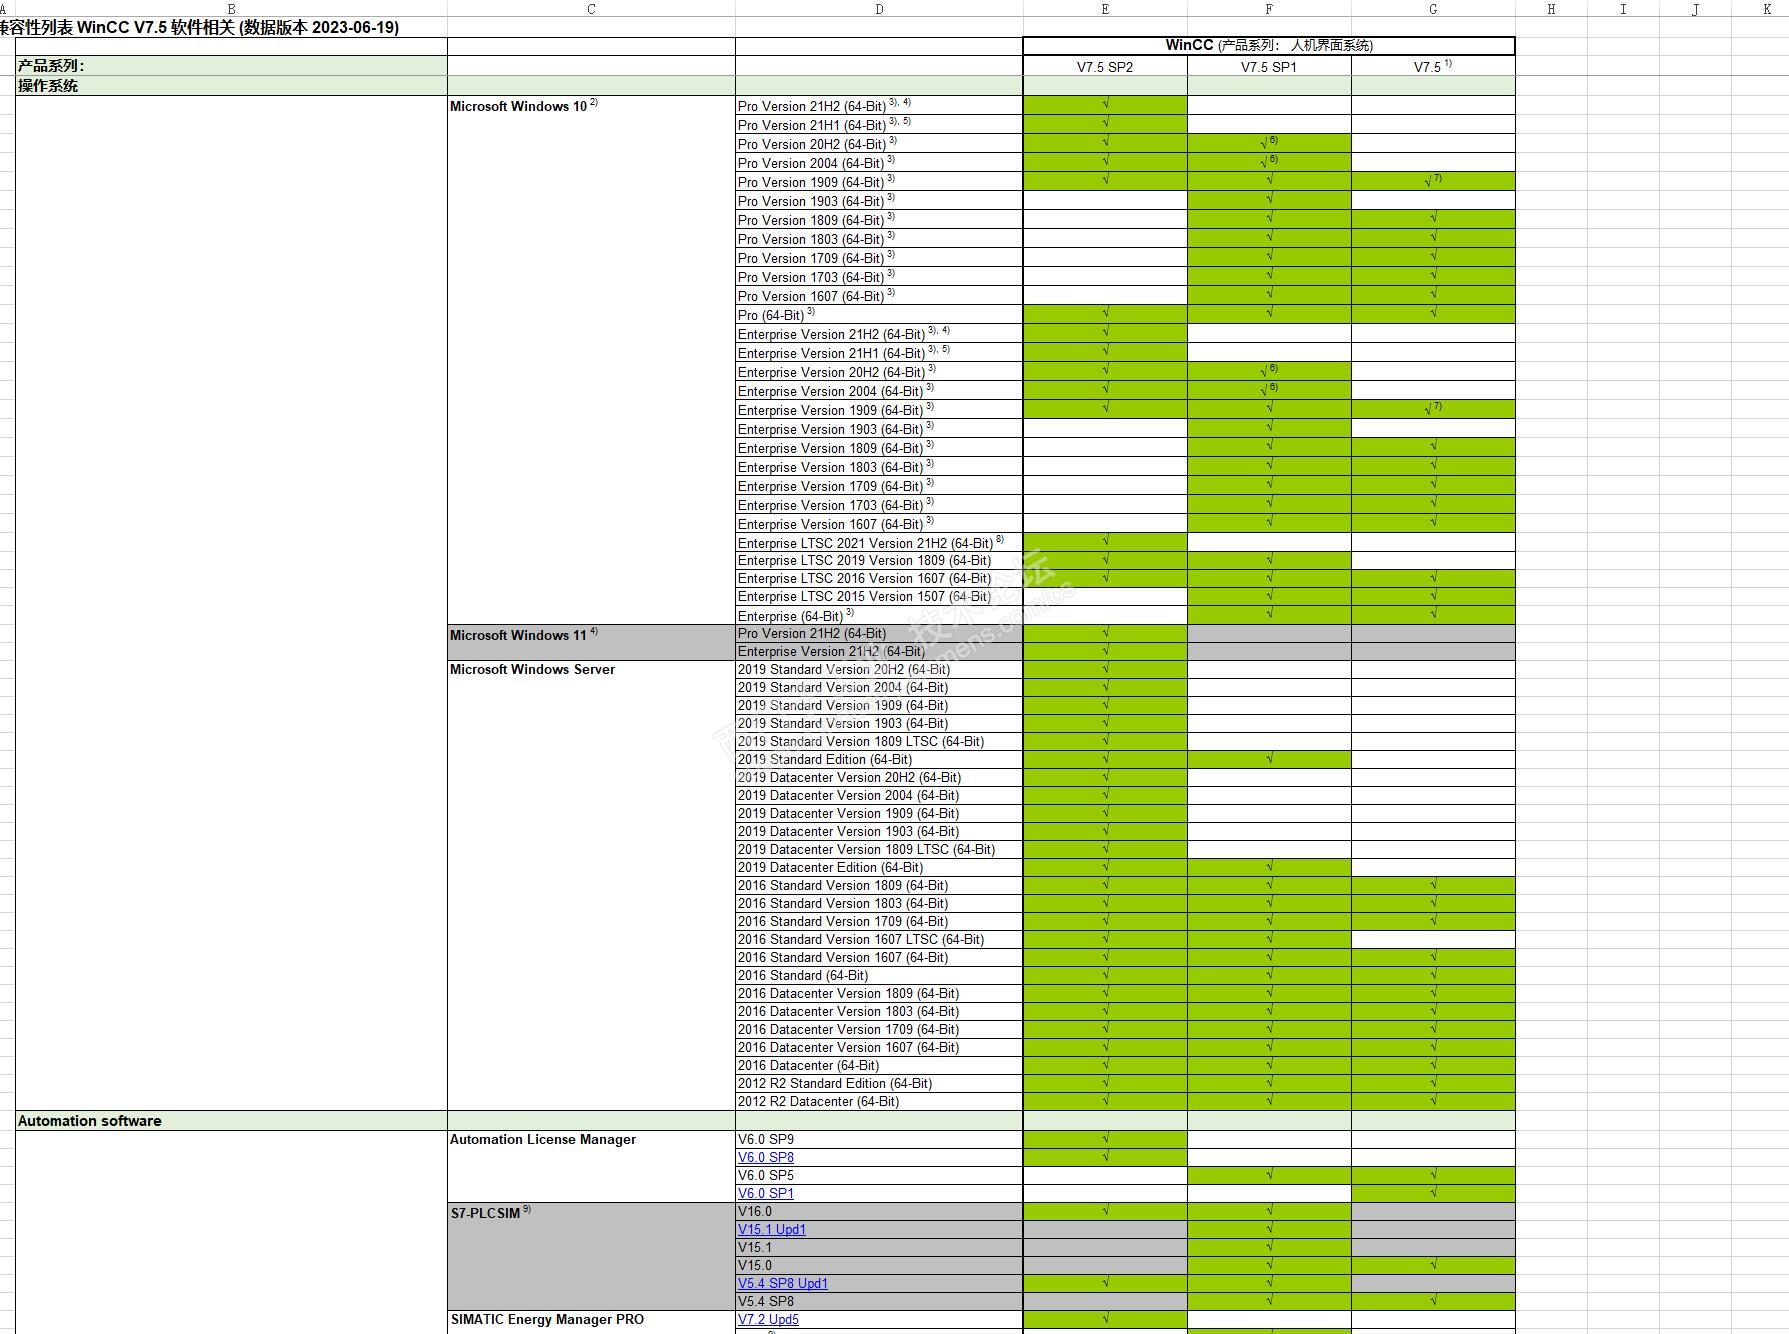Select column I header
Image resolution: width=1789 pixels, height=1334 pixels.
[x=1623, y=9]
